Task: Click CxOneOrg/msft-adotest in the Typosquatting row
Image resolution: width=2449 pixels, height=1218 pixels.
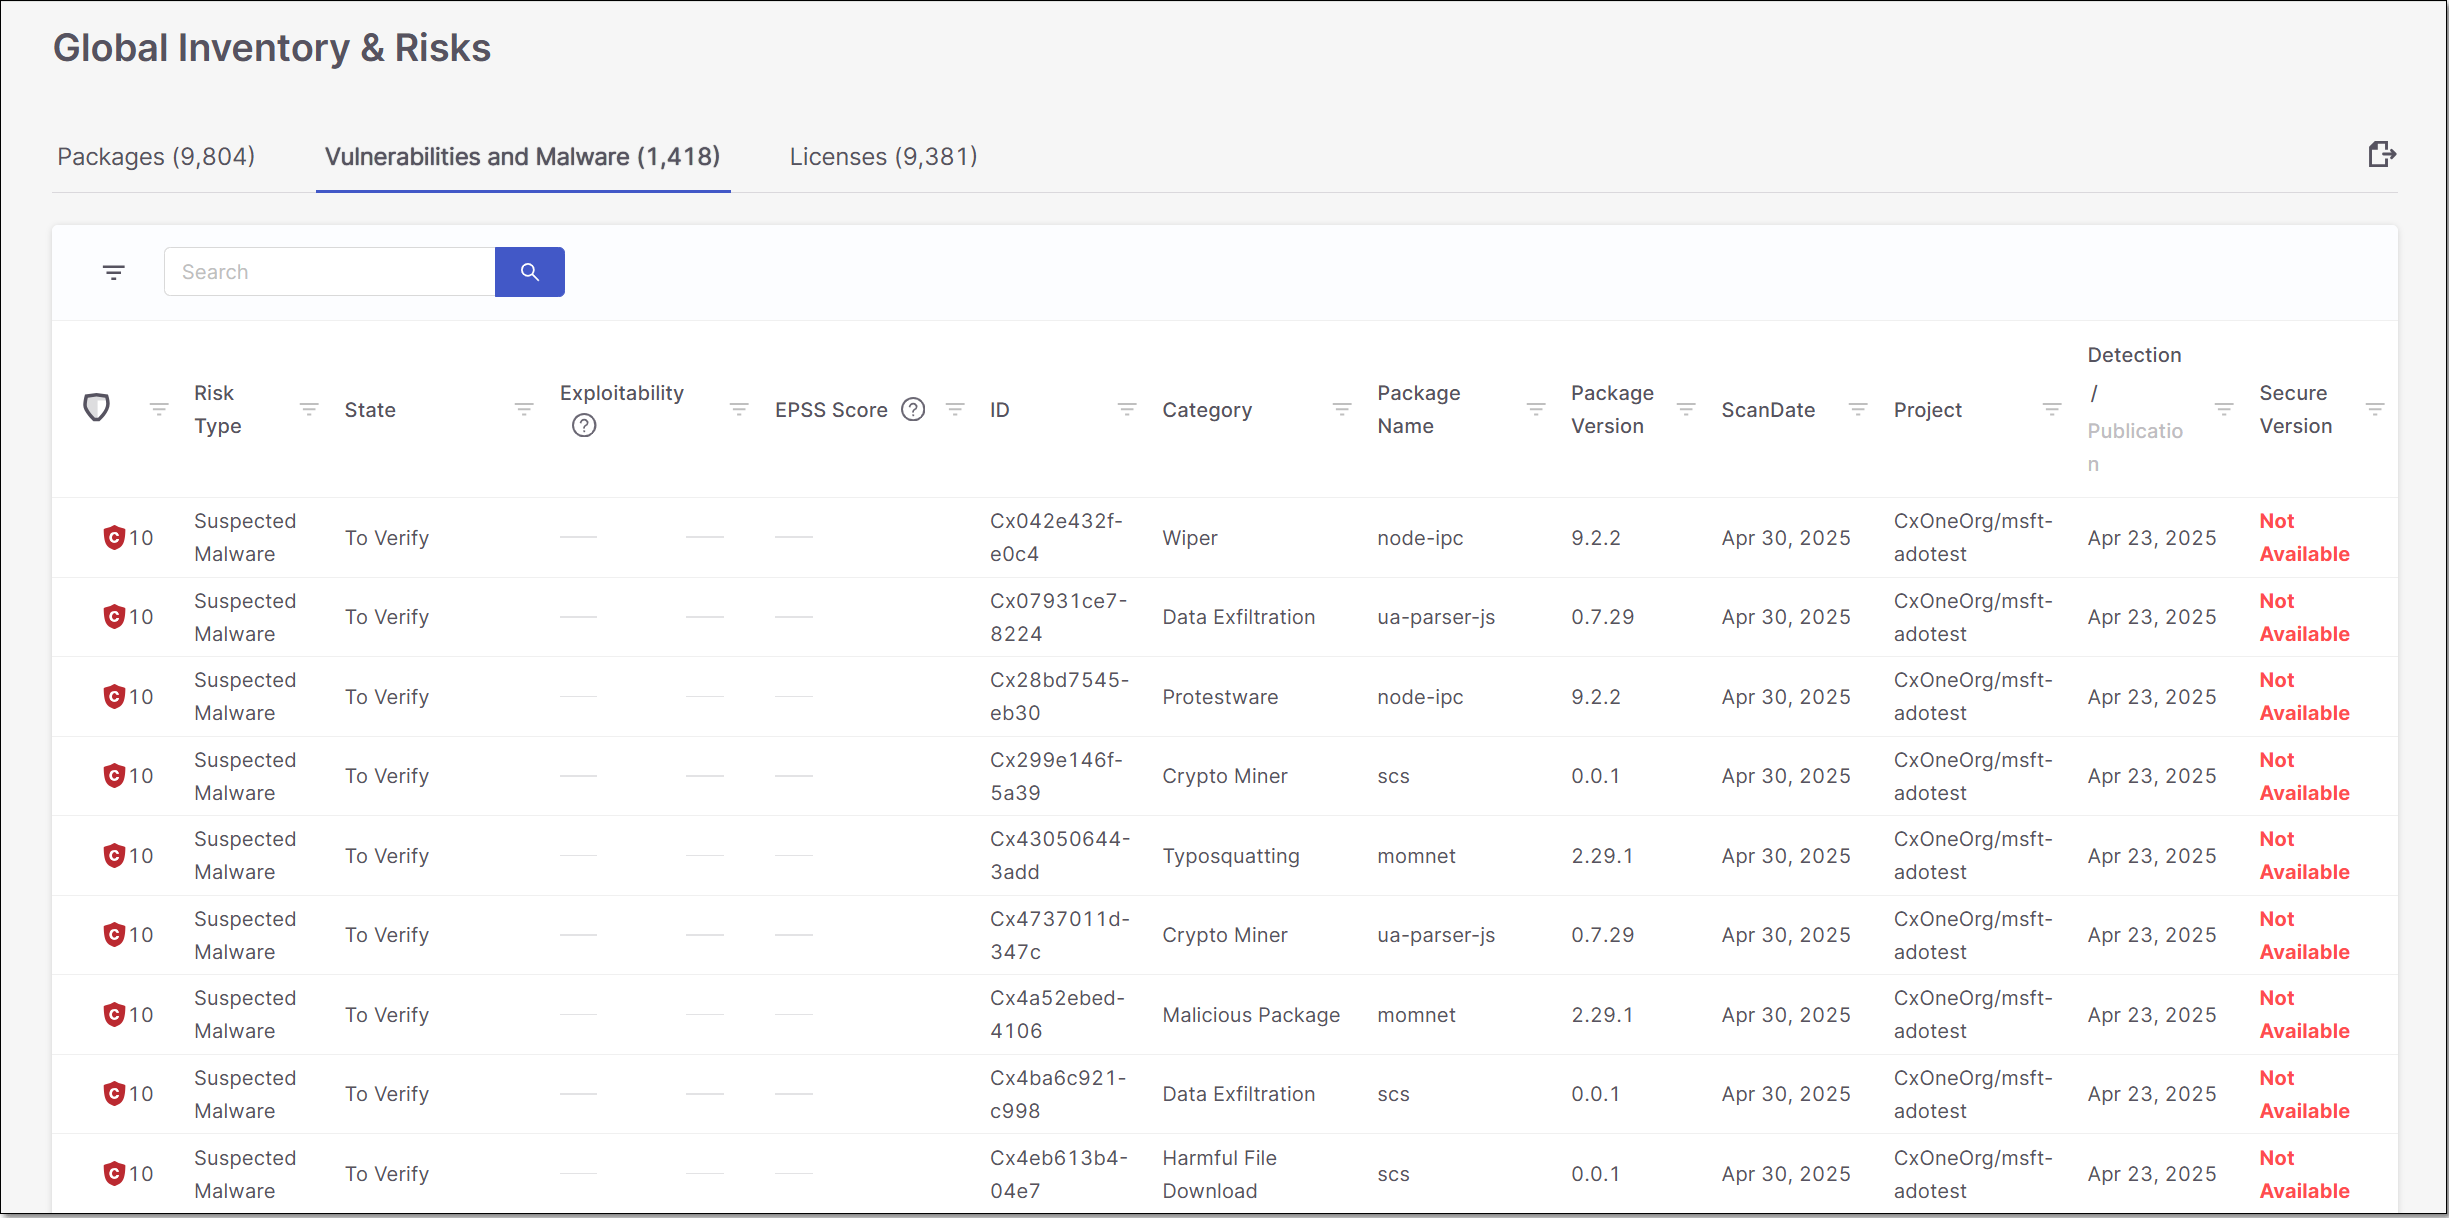Action: point(1973,856)
